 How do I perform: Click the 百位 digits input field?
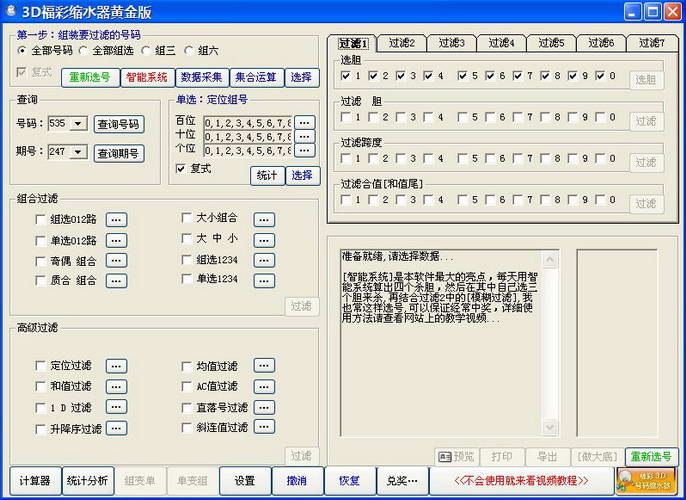tap(248, 123)
